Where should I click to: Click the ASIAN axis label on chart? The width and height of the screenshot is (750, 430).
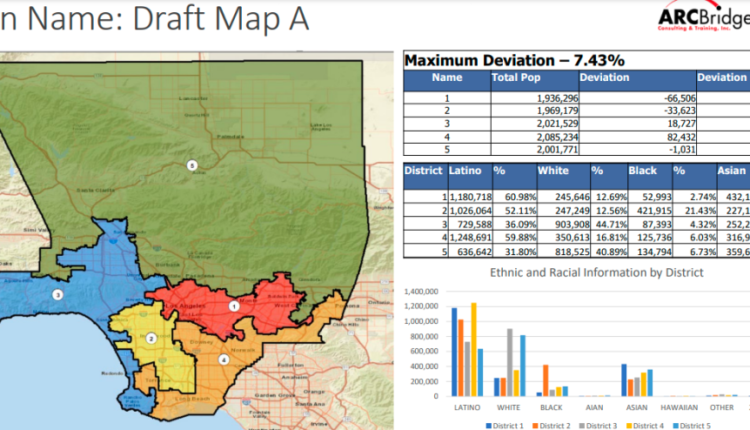point(637,408)
